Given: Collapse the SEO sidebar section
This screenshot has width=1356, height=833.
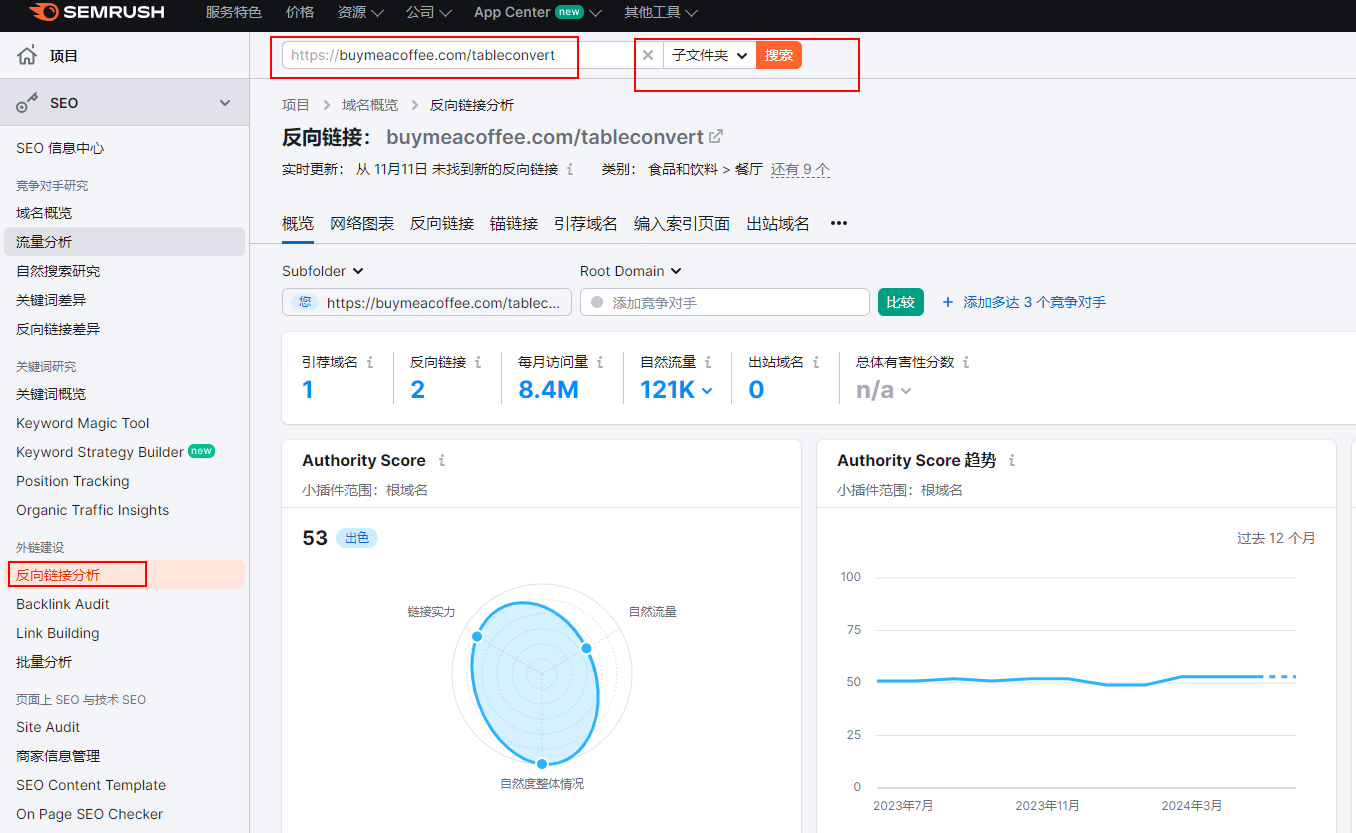Looking at the screenshot, I should click(225, 103).
